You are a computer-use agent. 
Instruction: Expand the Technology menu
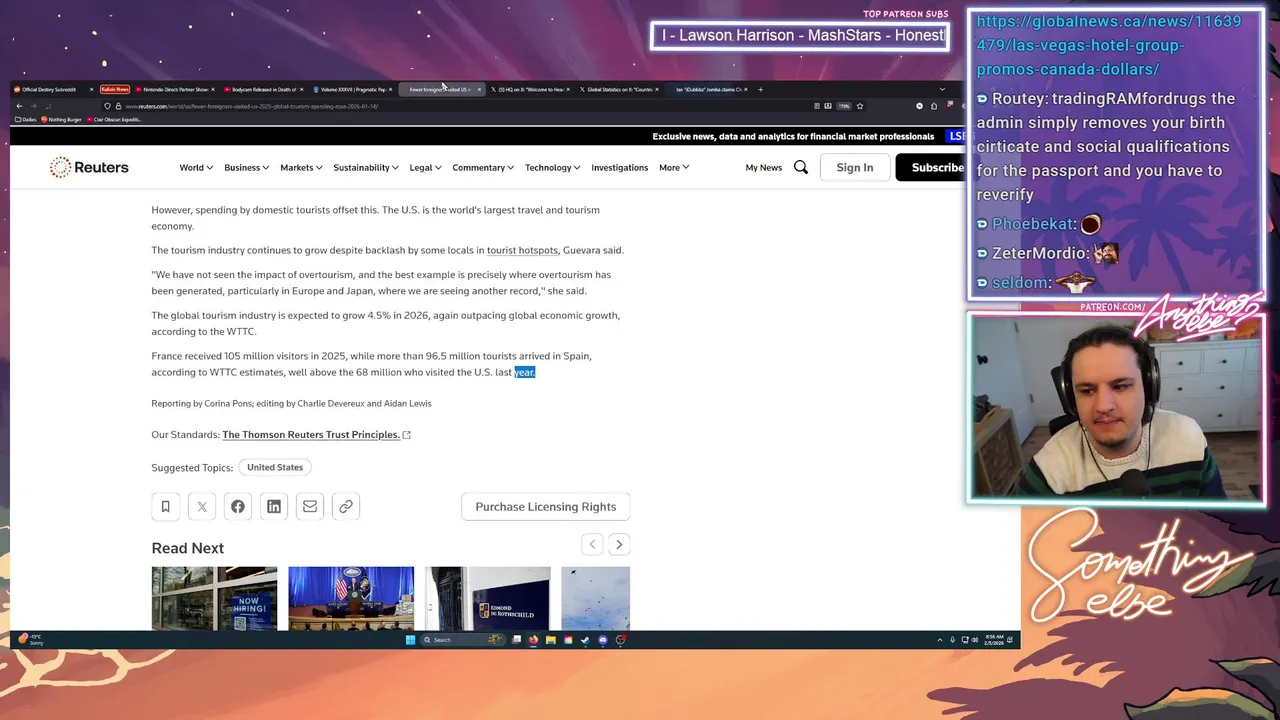pos(553,168)
